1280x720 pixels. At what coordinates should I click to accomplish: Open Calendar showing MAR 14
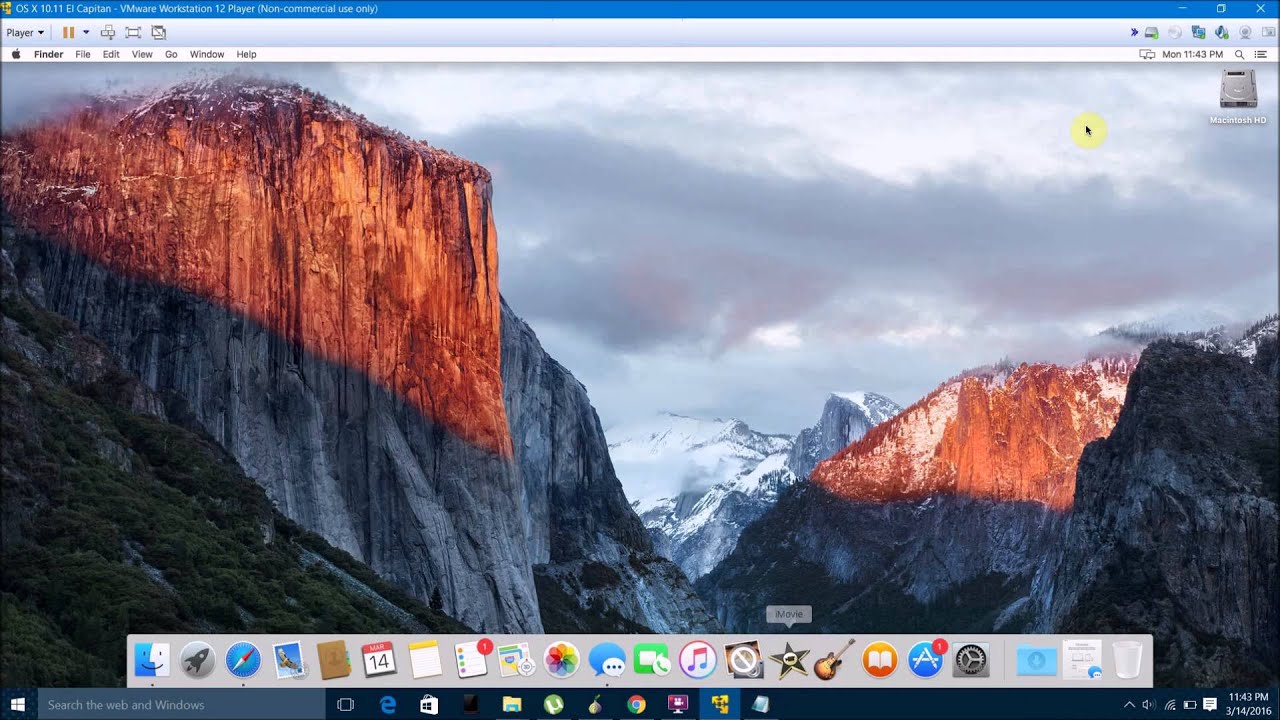pos(379,660)
